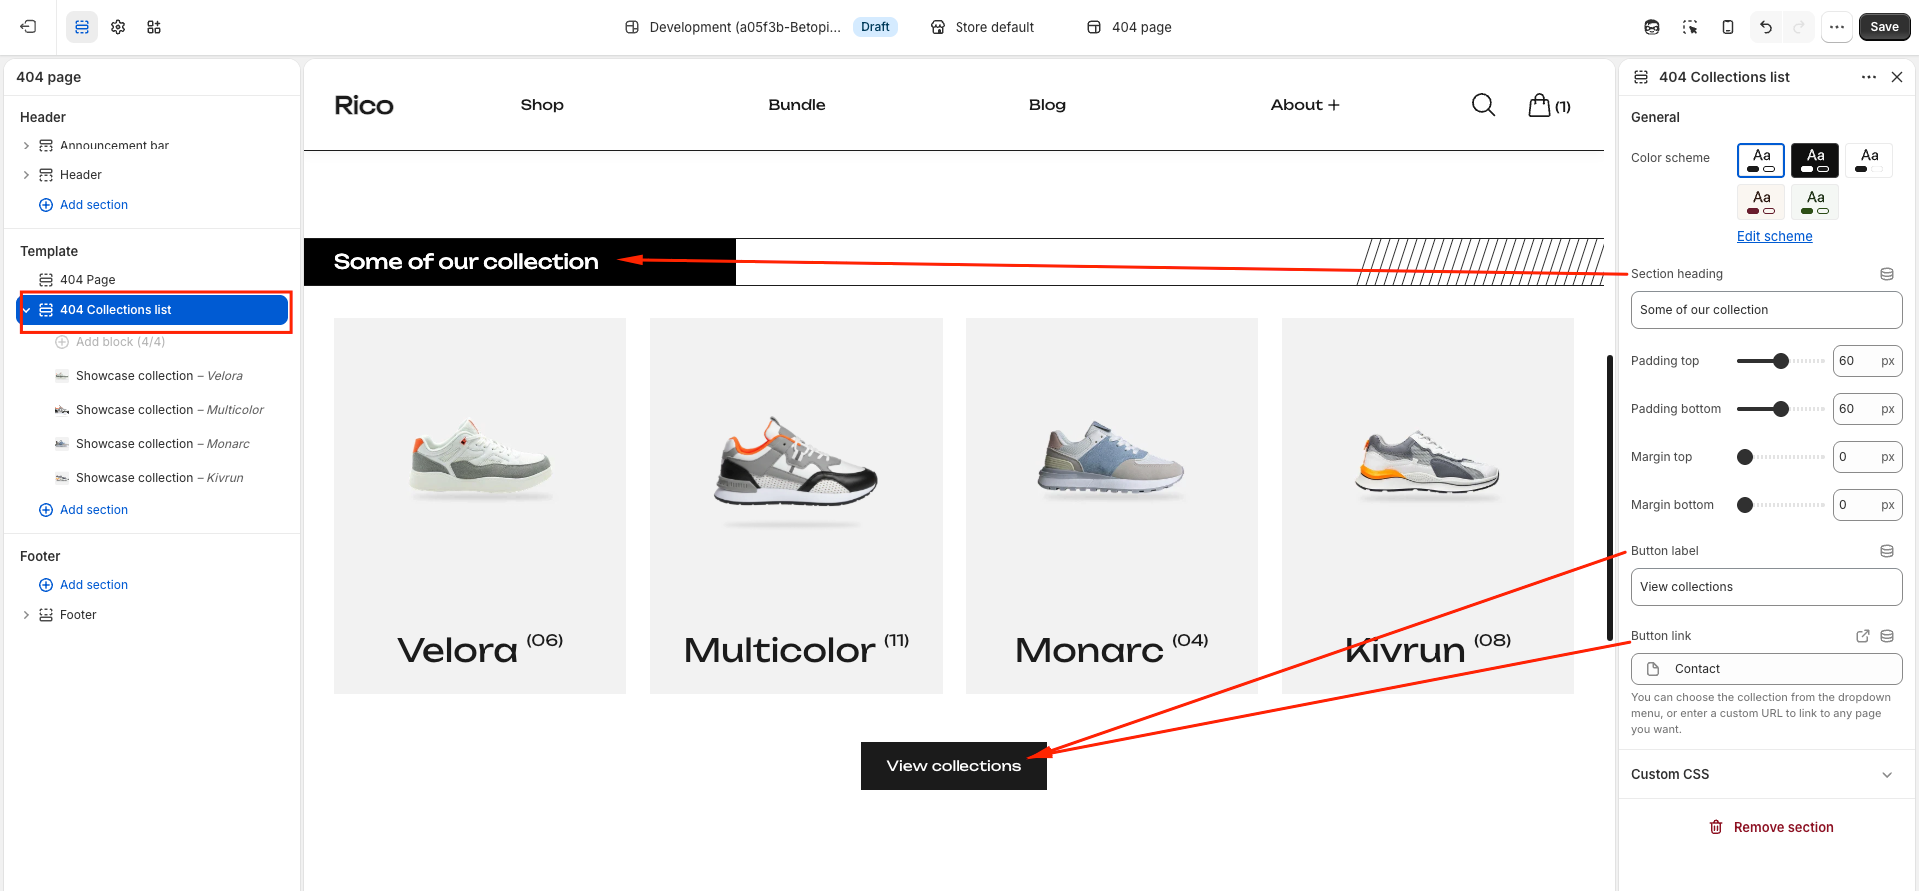
Task: Select the green accent color scheme
Action: (1815, 202)
